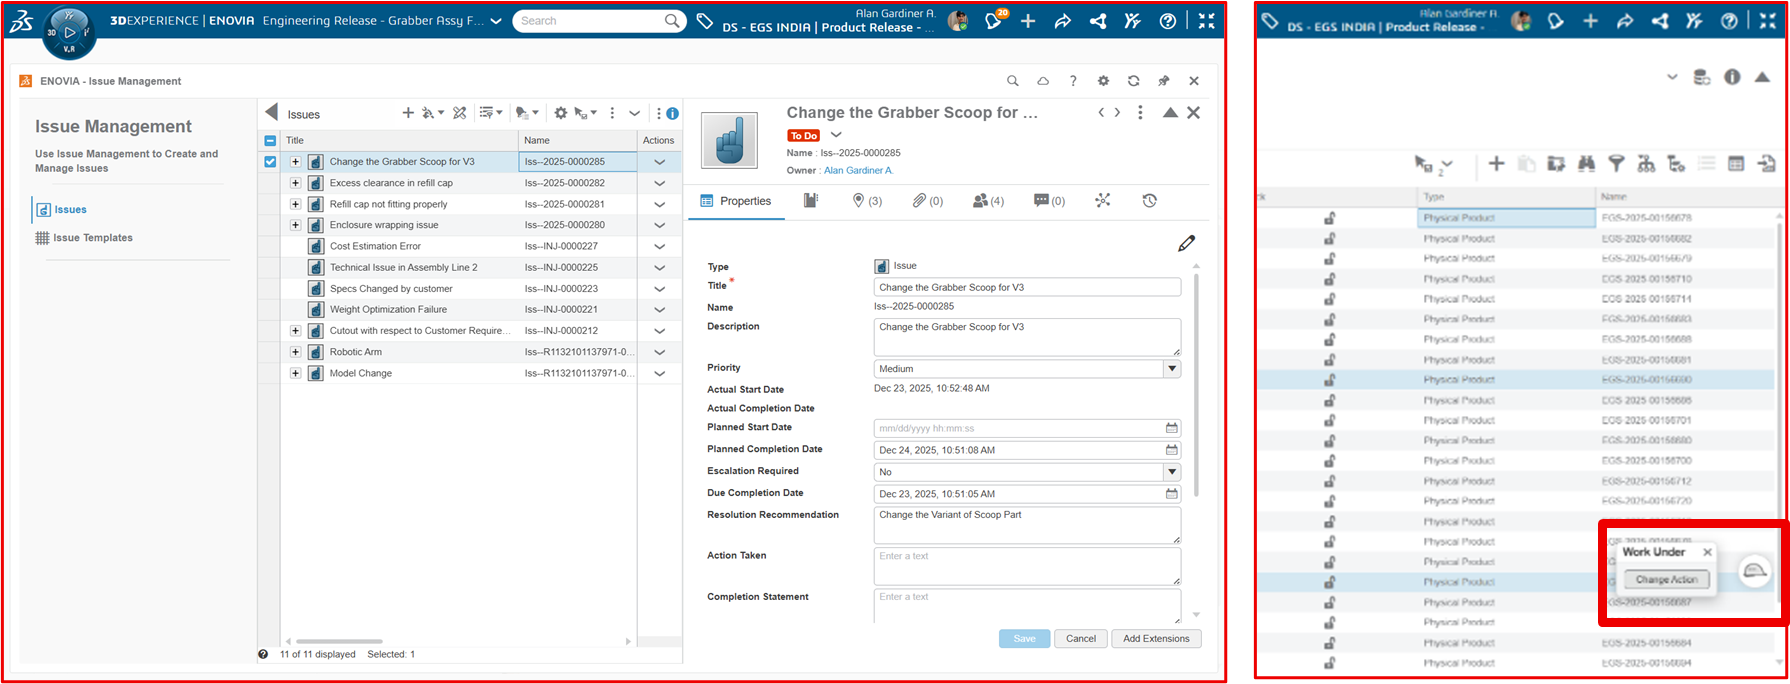Open the attachments tab showing (0)
Image resolution: width=1790 pixels, height=684 pixels.
coord(927,201)
